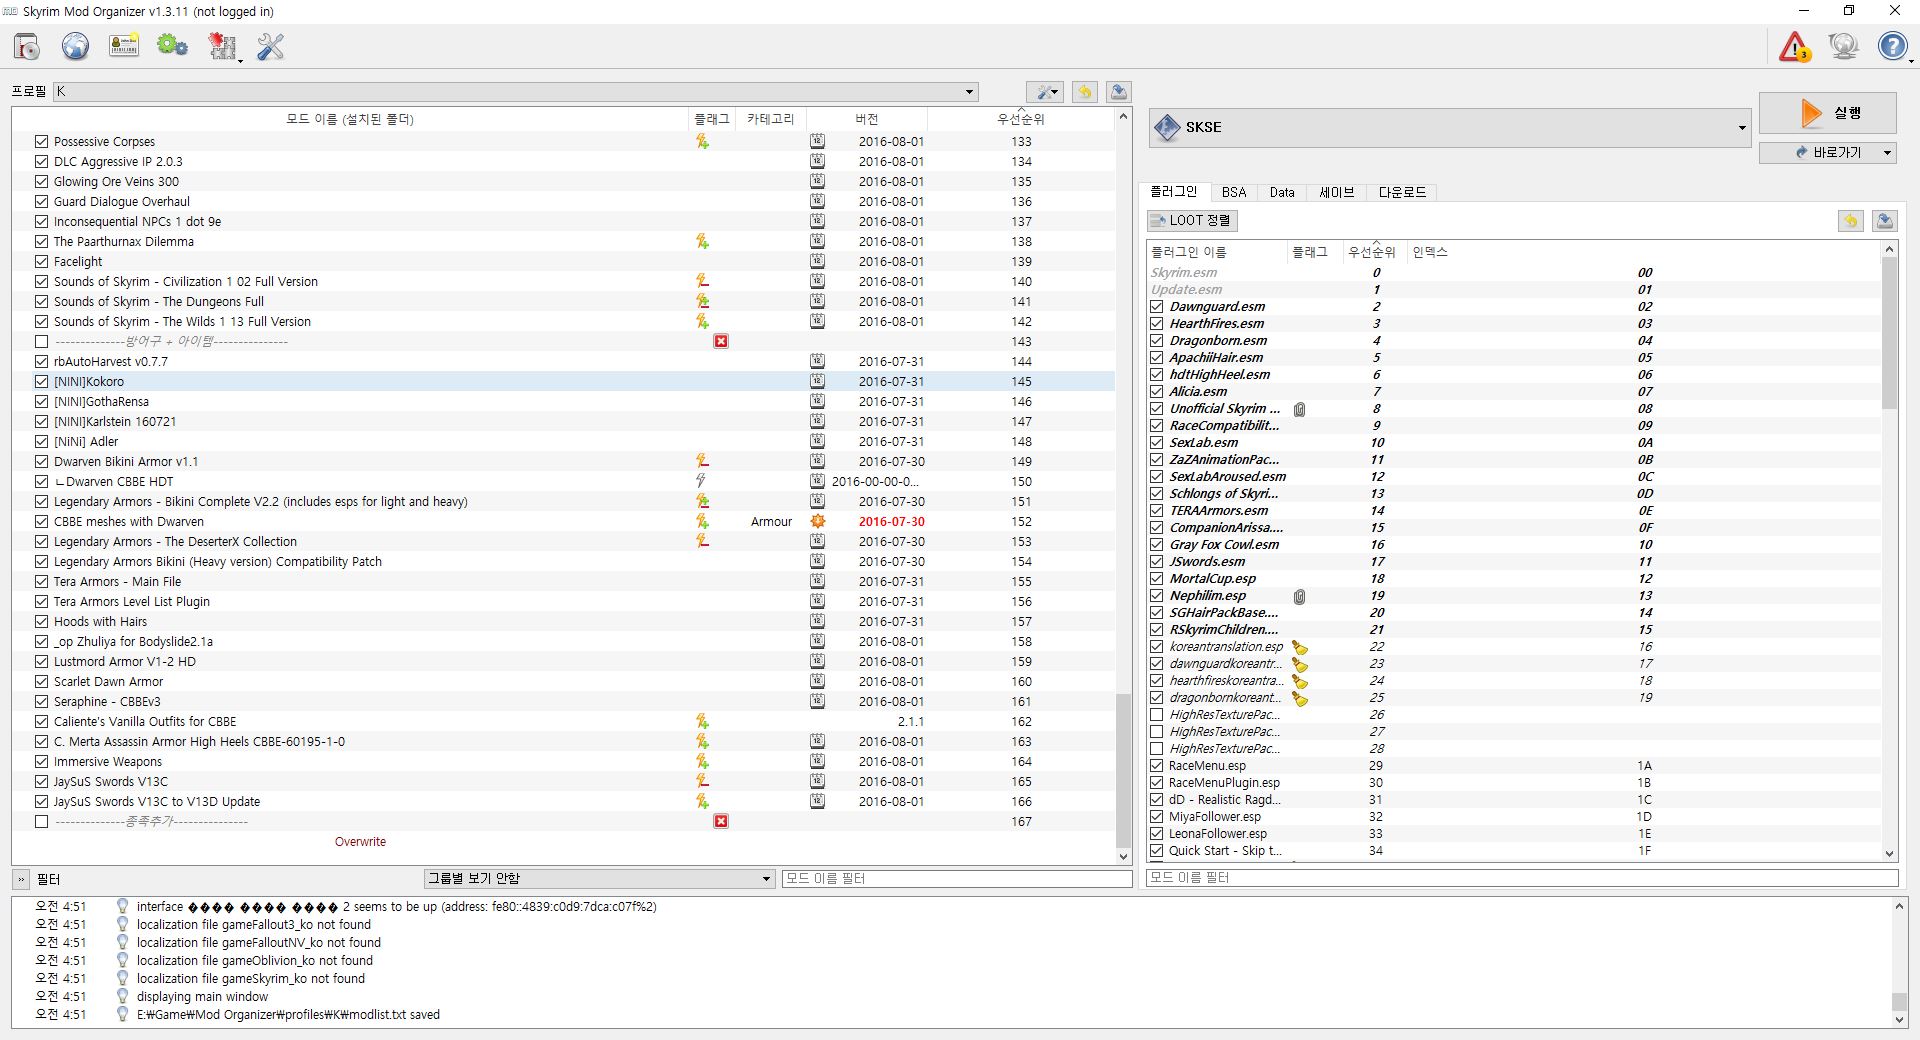This screenshot has width=1920, height=1040.
Task: Select the Guard Dialogue Overhaul mod row
Action: [x=563, y=201]
